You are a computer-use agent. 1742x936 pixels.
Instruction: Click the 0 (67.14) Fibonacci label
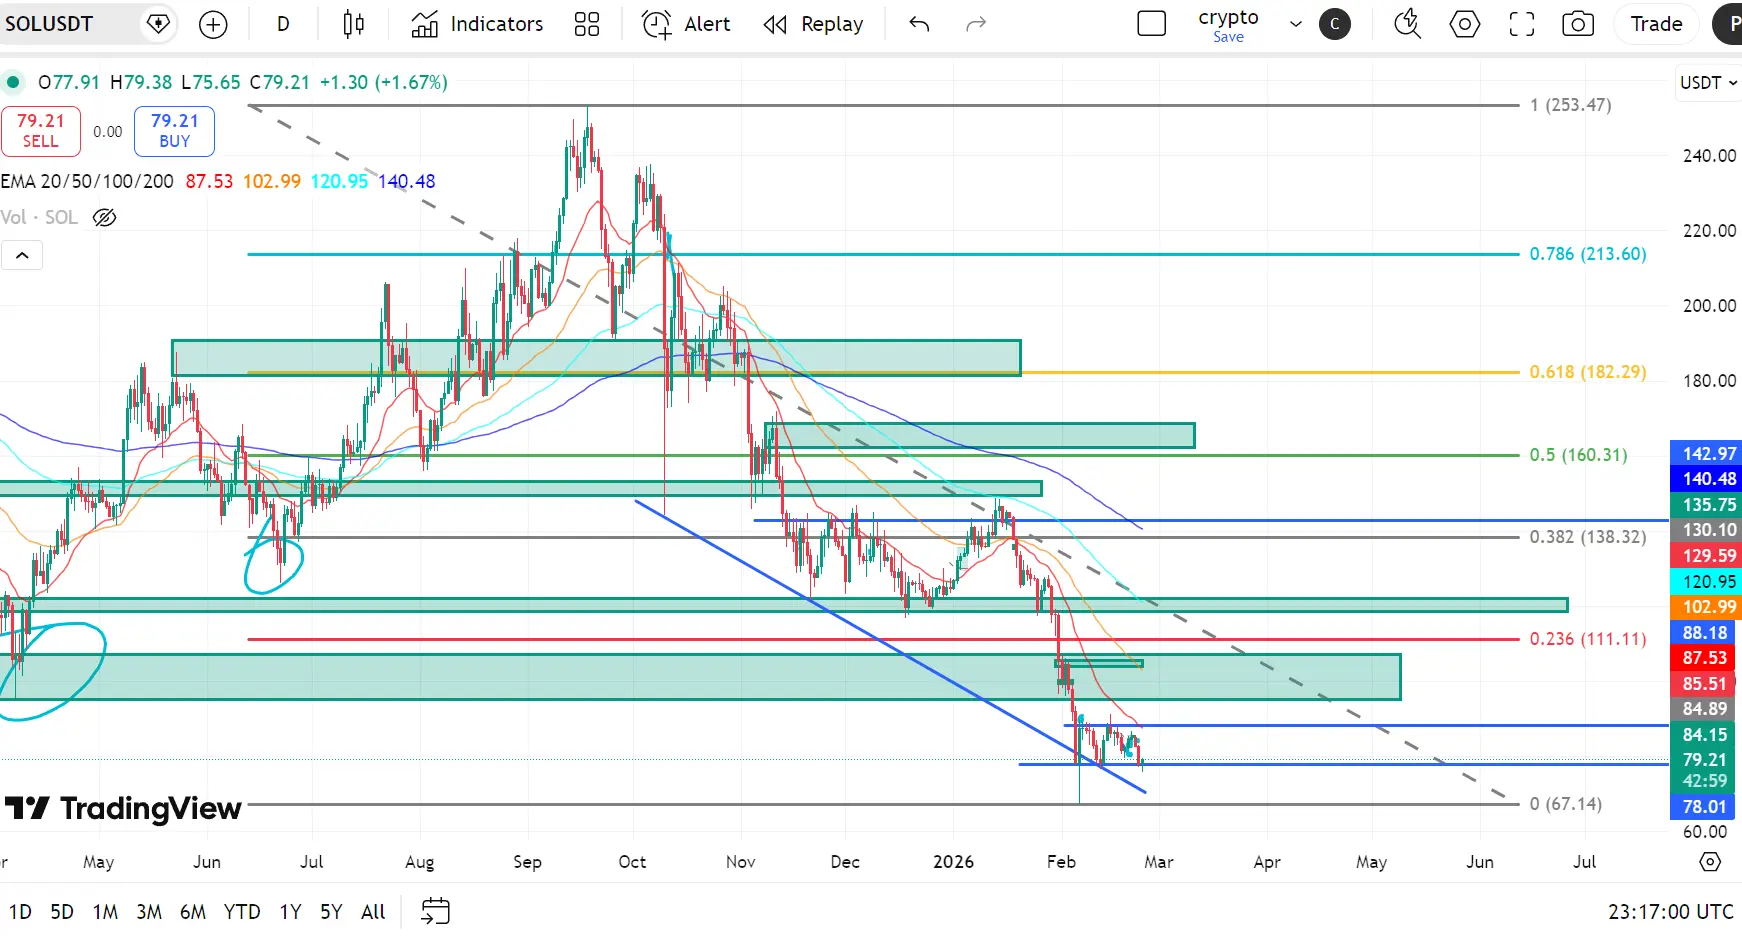pos(1565,804)
